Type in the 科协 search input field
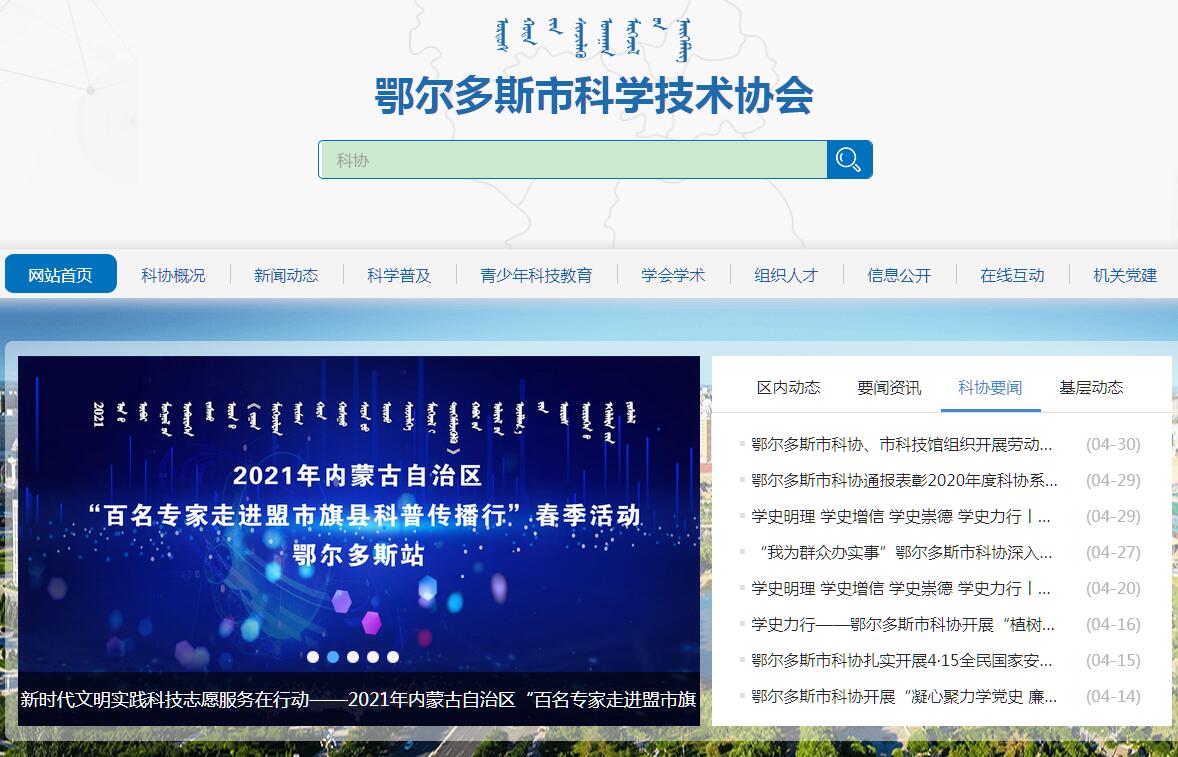Viewport: 1178px width, 757px height. coord(572,160)
